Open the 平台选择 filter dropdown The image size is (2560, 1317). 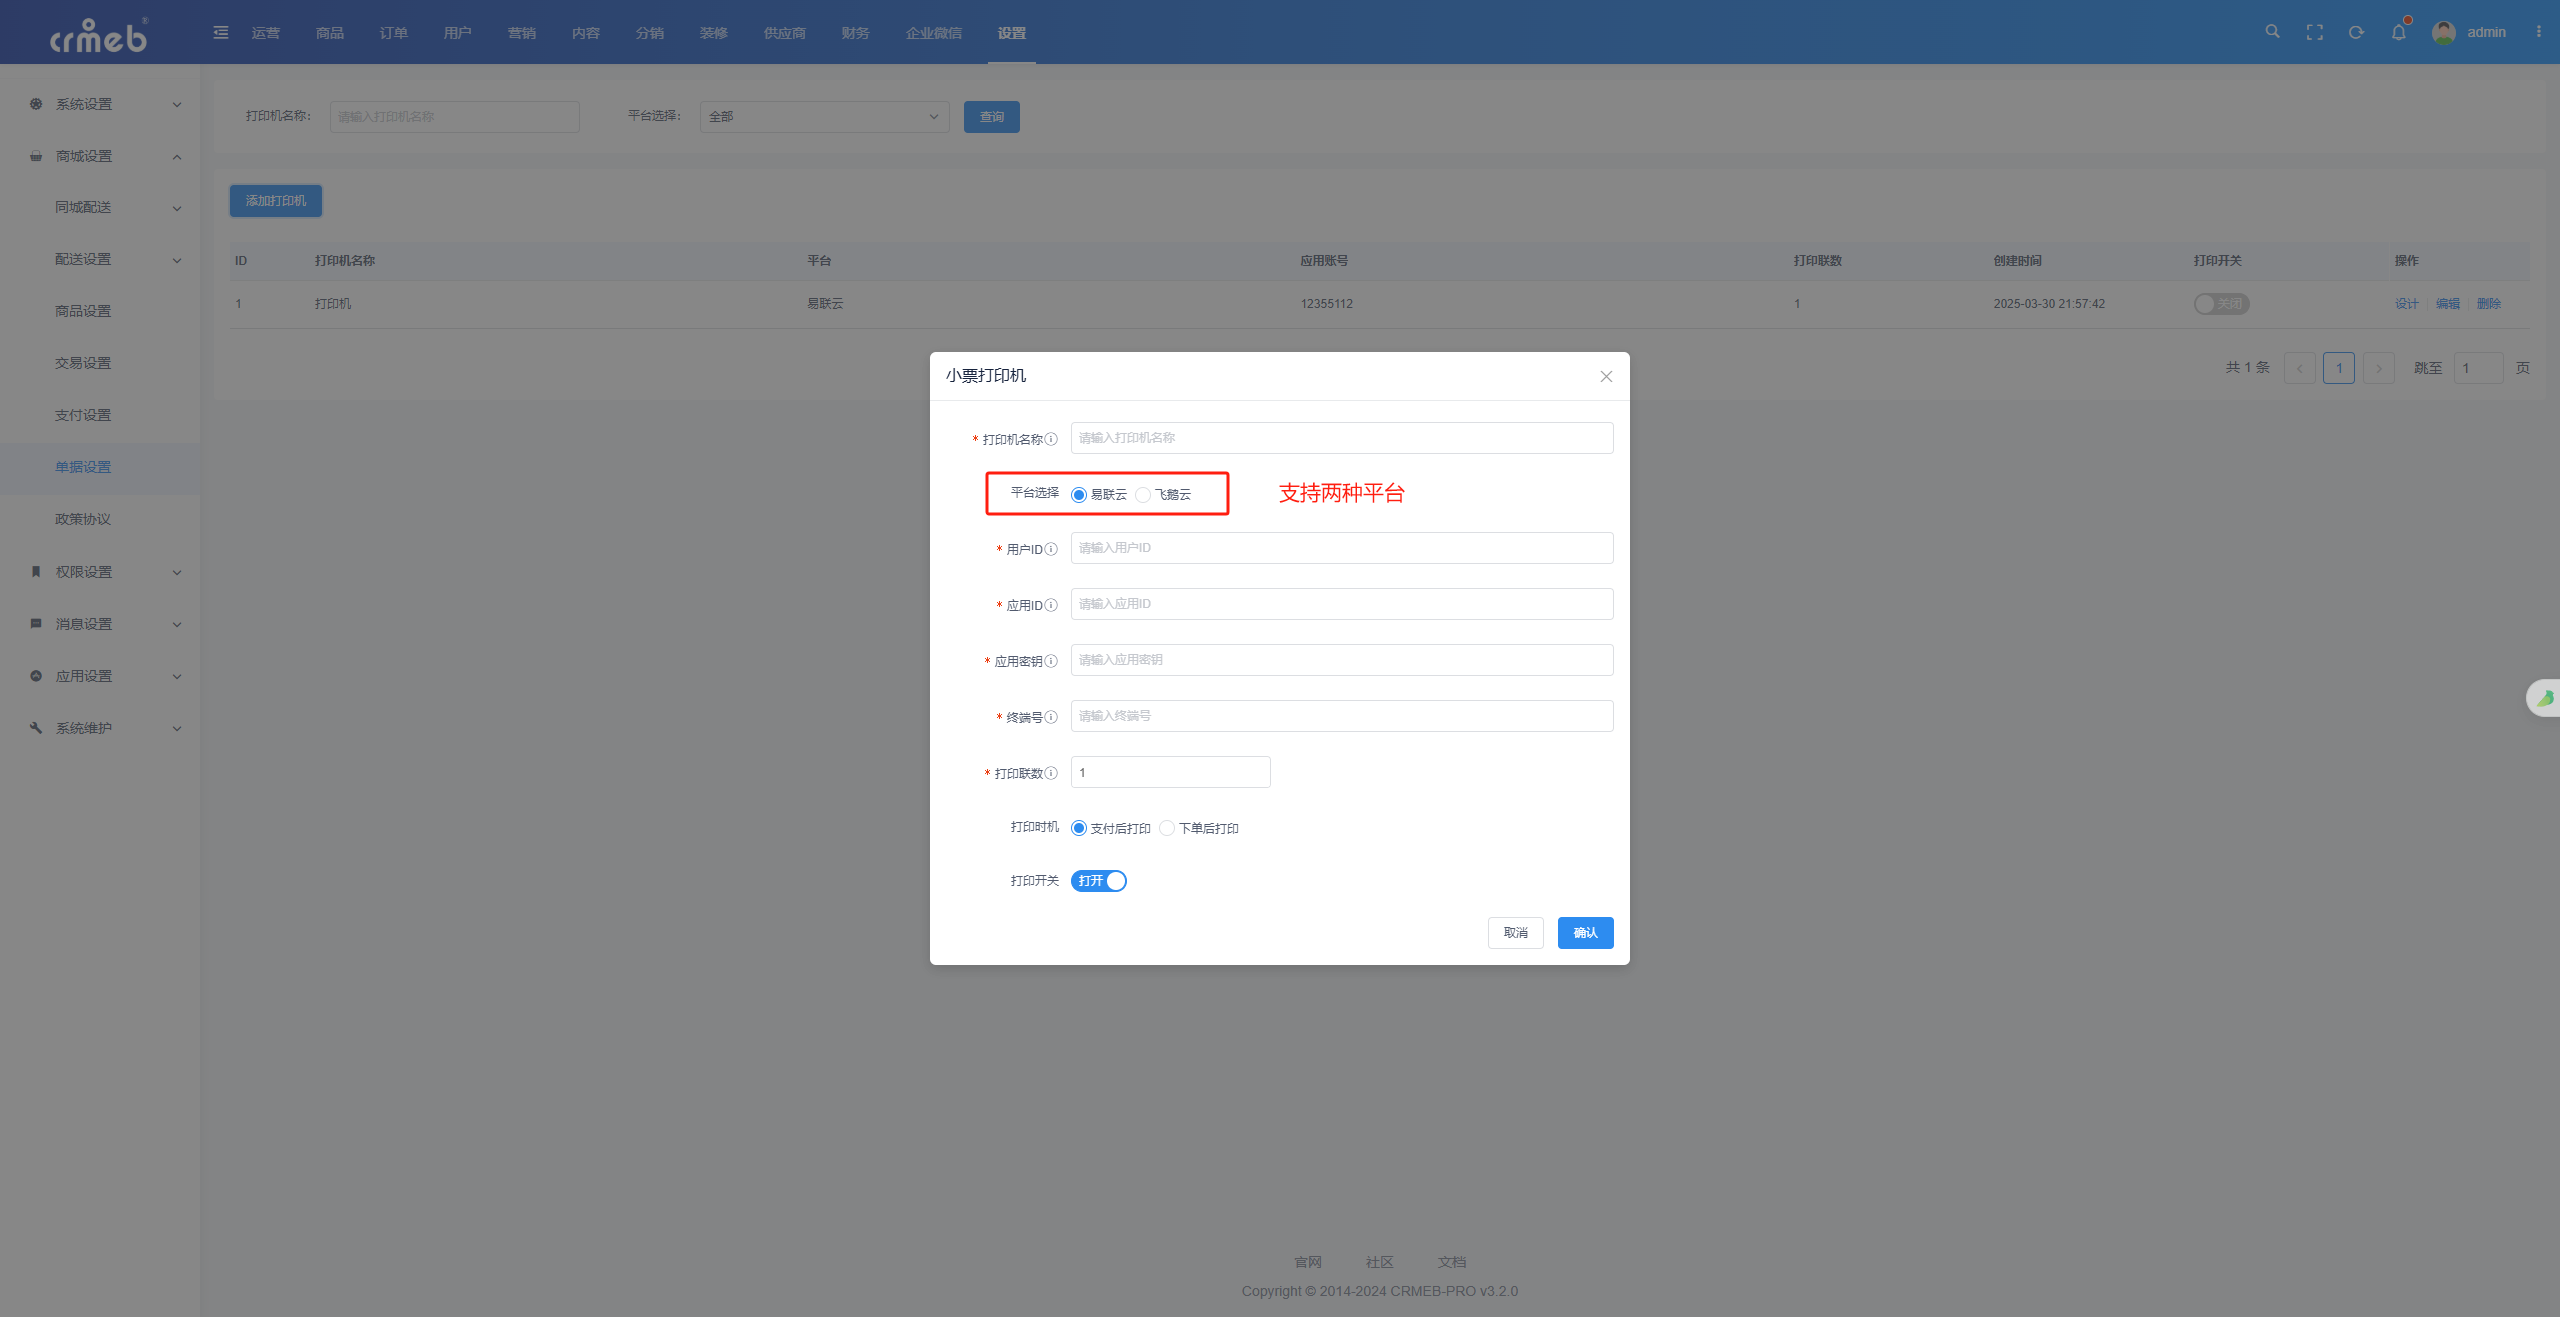tap(824, 117)
